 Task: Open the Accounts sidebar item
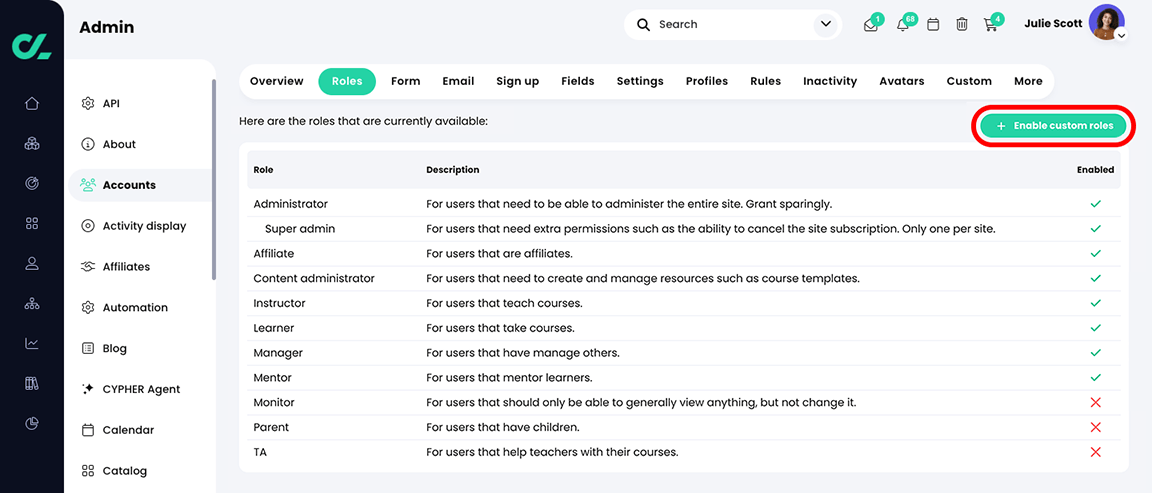pos(140,185)
